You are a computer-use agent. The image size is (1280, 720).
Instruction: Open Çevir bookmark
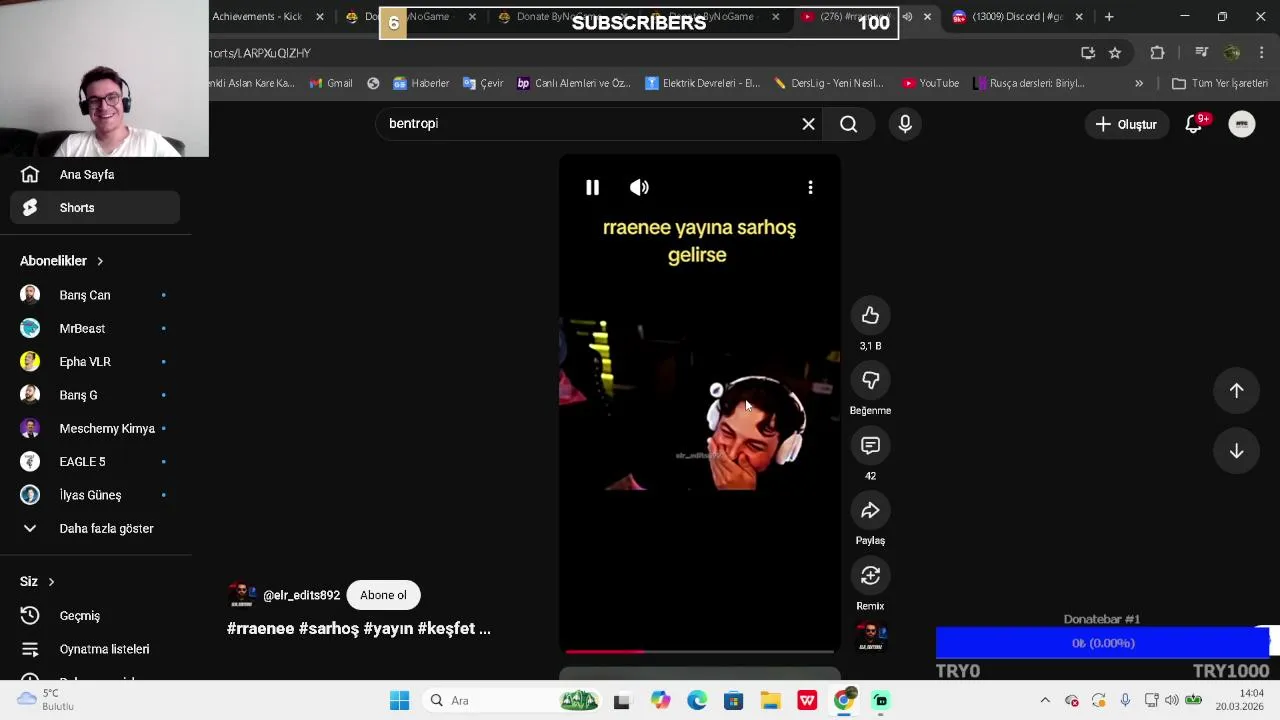pos(483,83)
